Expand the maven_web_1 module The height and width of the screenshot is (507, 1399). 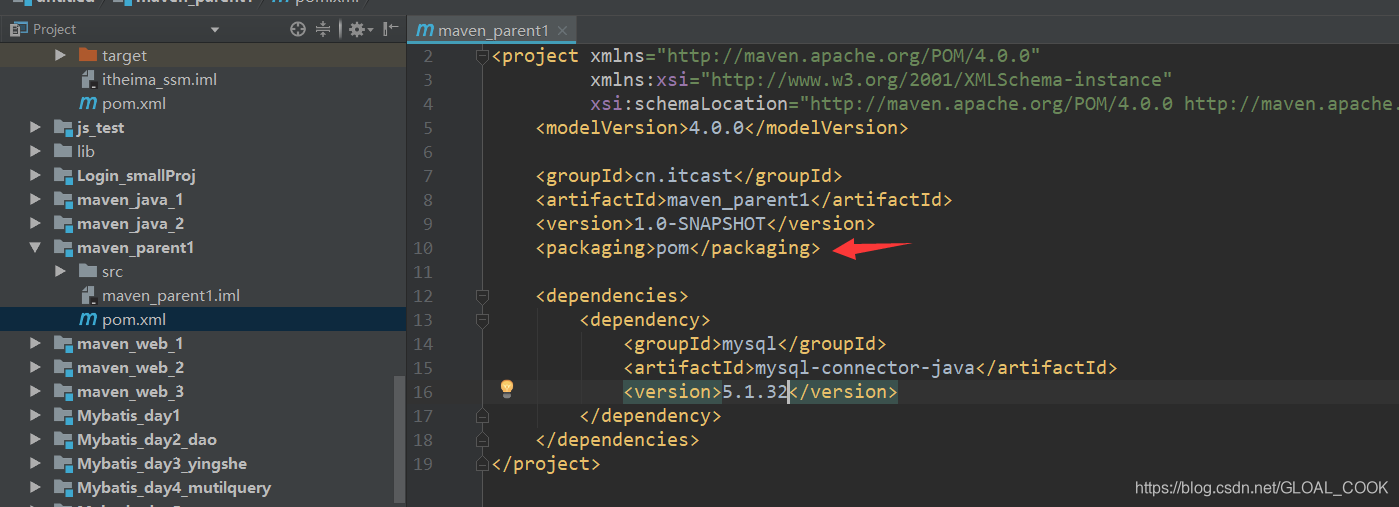click(x=36, y=343)
